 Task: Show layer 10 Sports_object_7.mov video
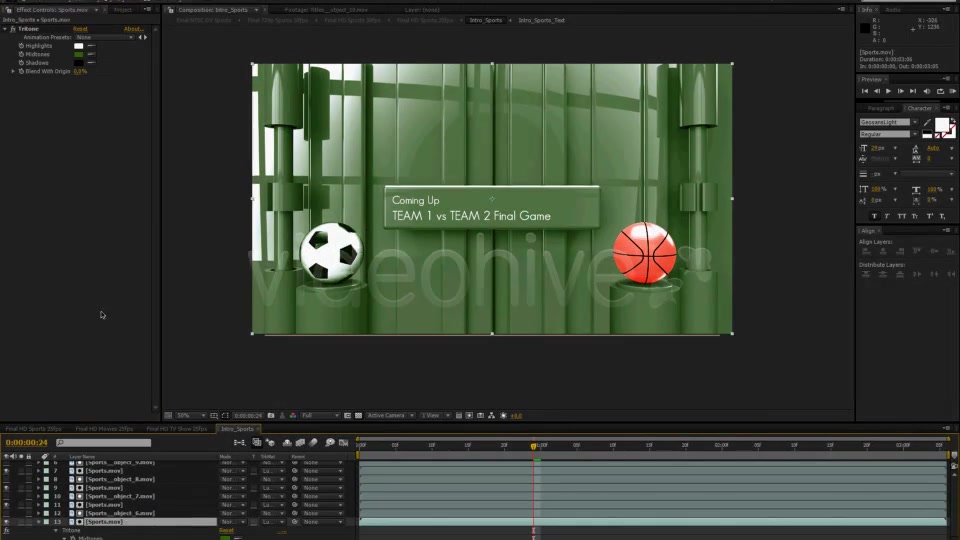click(x=6, y=497)
